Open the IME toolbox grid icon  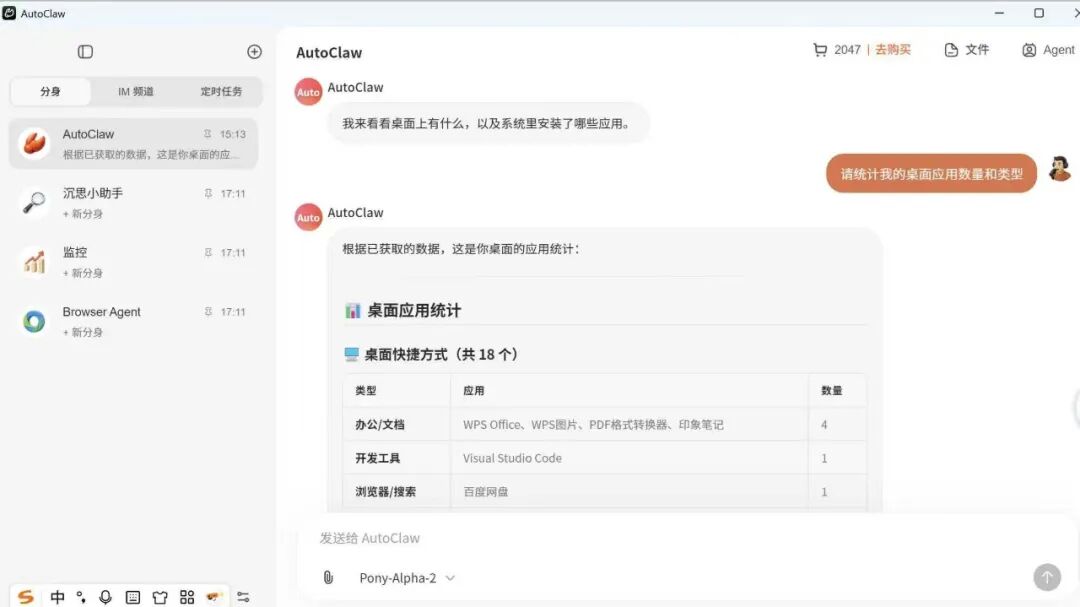coord(187,597)
